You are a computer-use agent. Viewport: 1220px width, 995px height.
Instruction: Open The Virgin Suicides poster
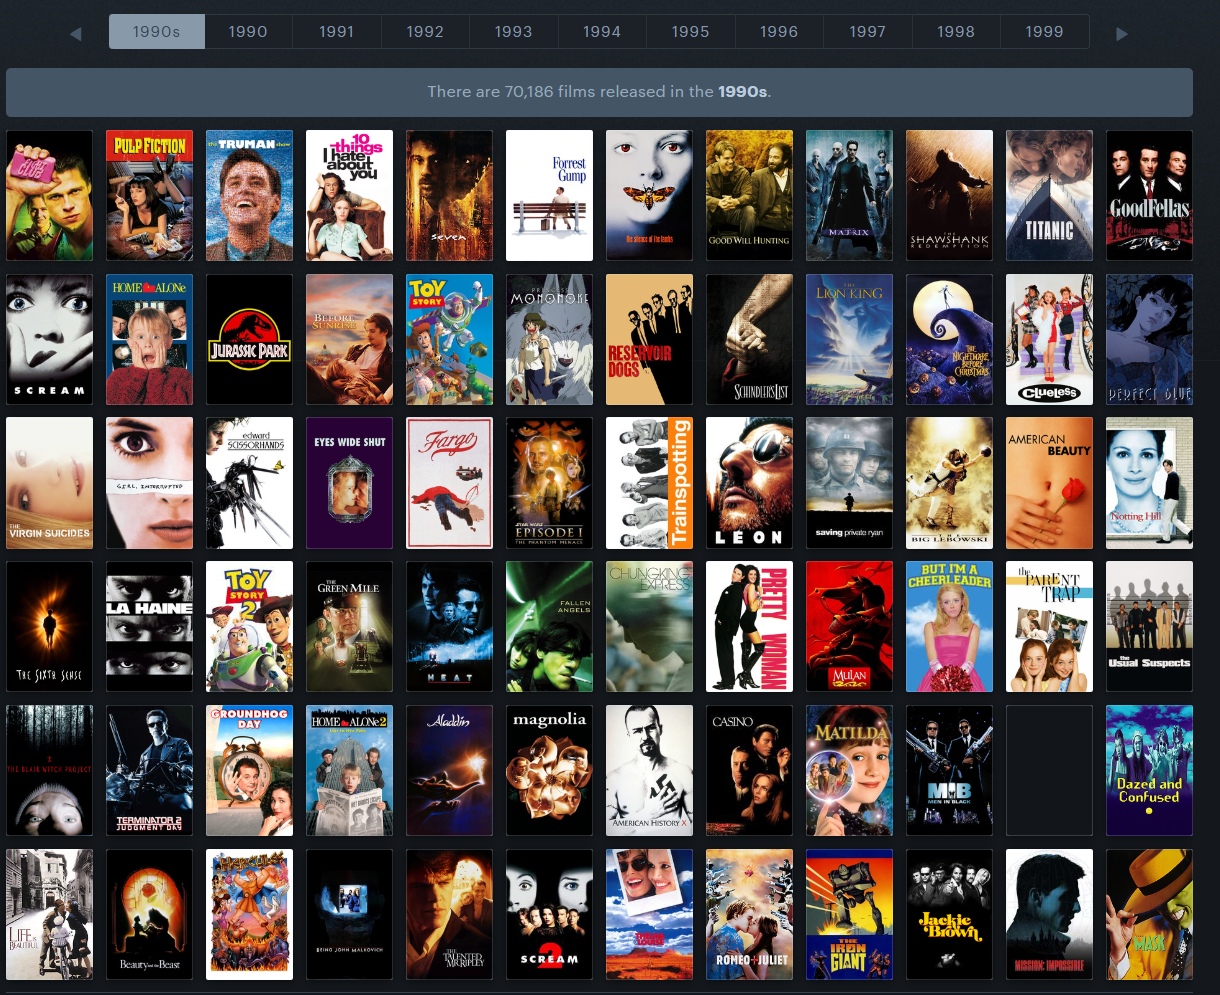click(x=50, y=483)
